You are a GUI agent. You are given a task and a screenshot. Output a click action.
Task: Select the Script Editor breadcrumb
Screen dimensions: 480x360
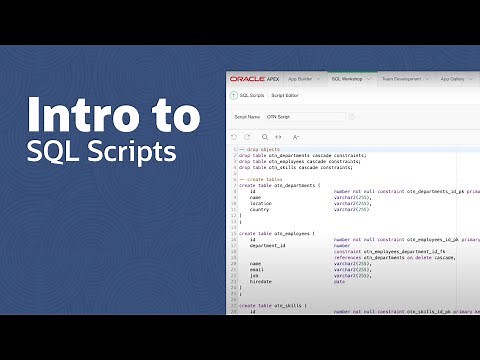285,95
